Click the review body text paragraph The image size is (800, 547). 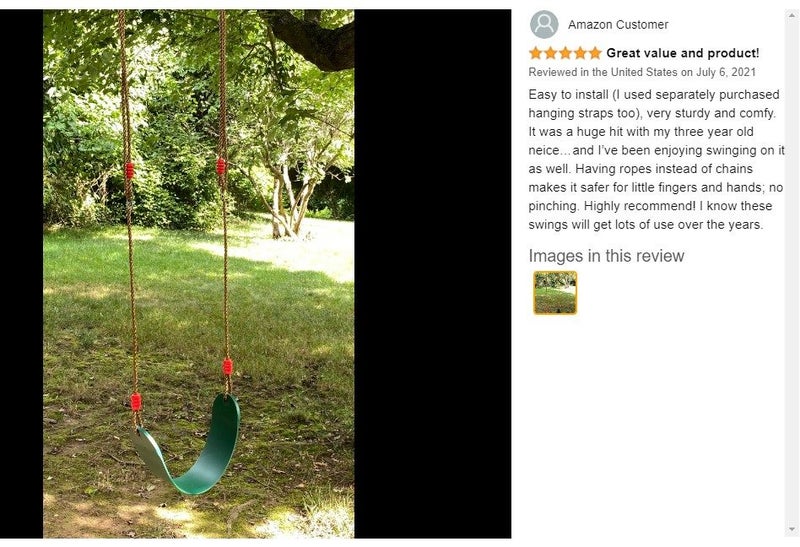pos(656,159)
